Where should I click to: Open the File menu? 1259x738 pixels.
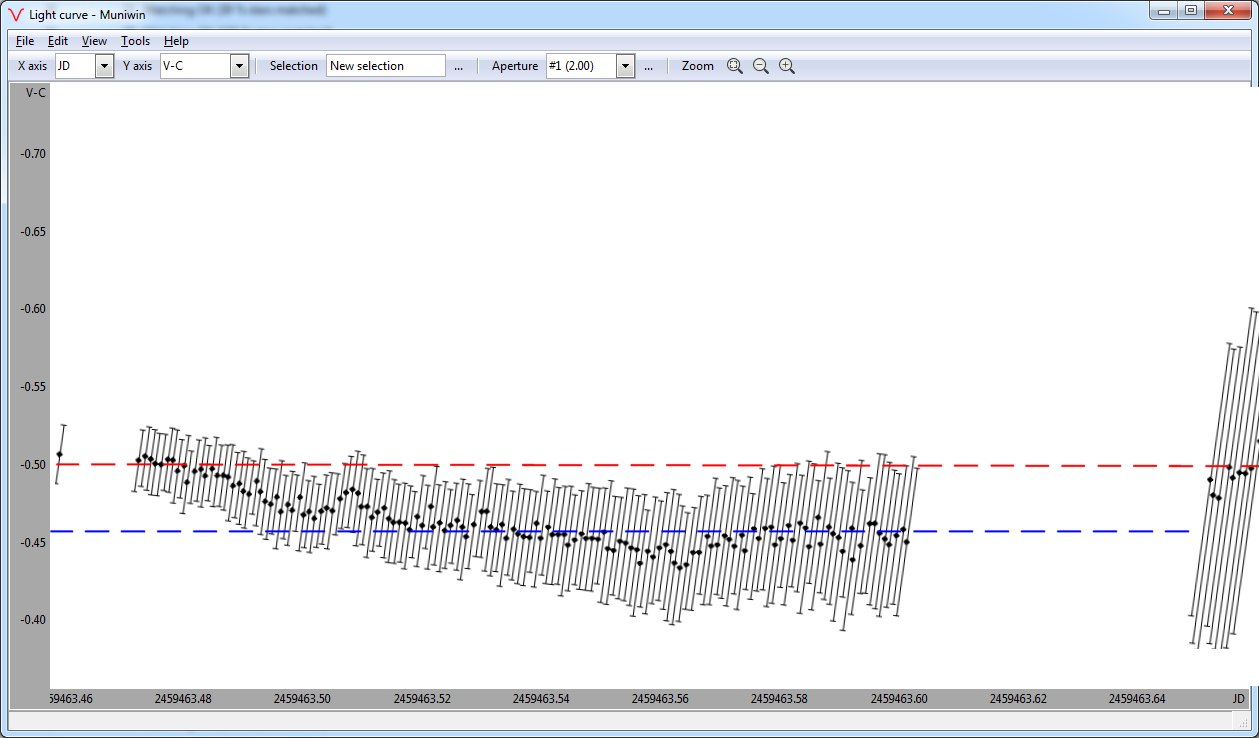(x=25, y=41)
